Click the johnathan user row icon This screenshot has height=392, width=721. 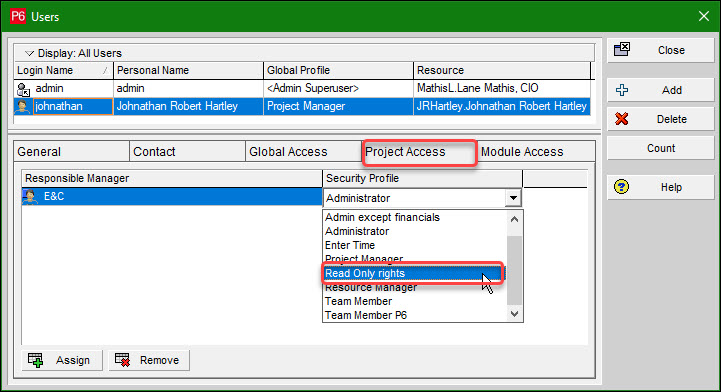[23, 107]
